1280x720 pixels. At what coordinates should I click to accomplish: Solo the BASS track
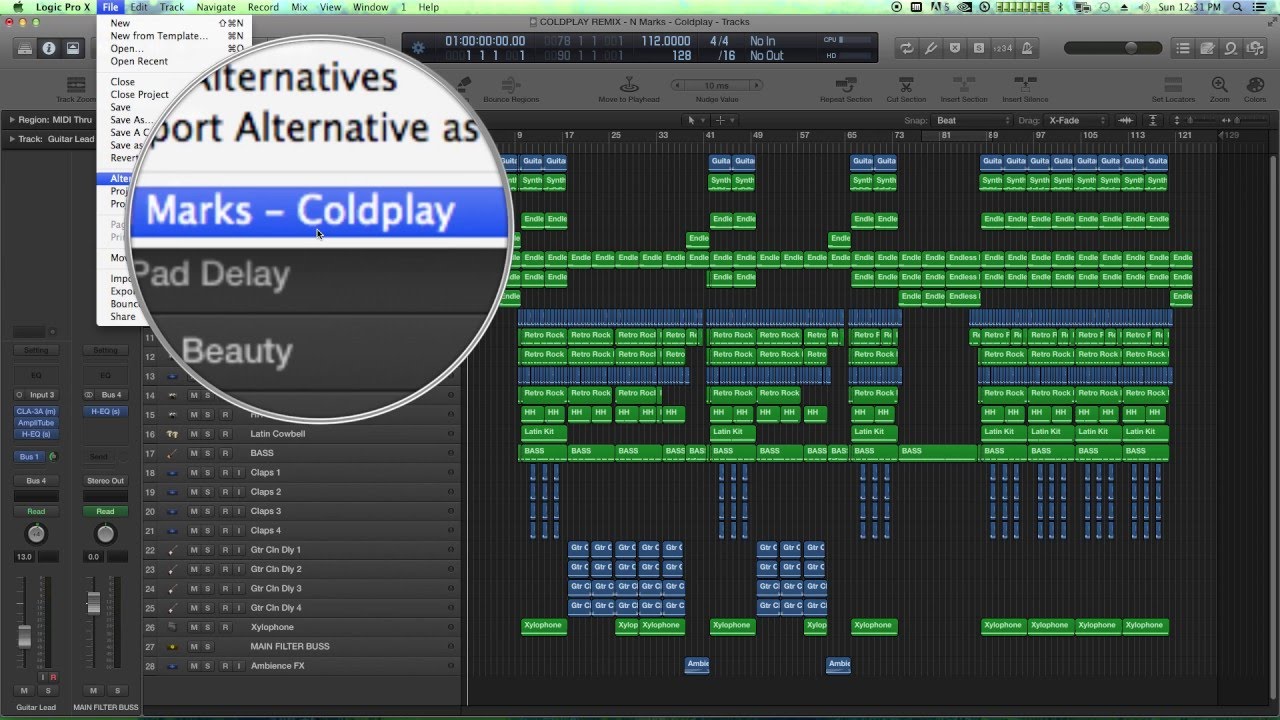208,453
